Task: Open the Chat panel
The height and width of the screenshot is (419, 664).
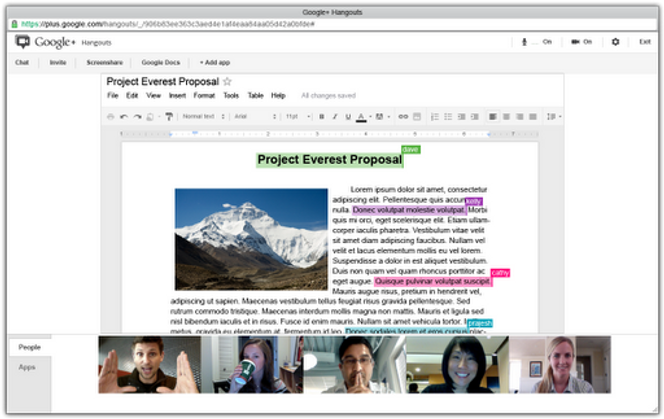Action: tap(22, 63)
